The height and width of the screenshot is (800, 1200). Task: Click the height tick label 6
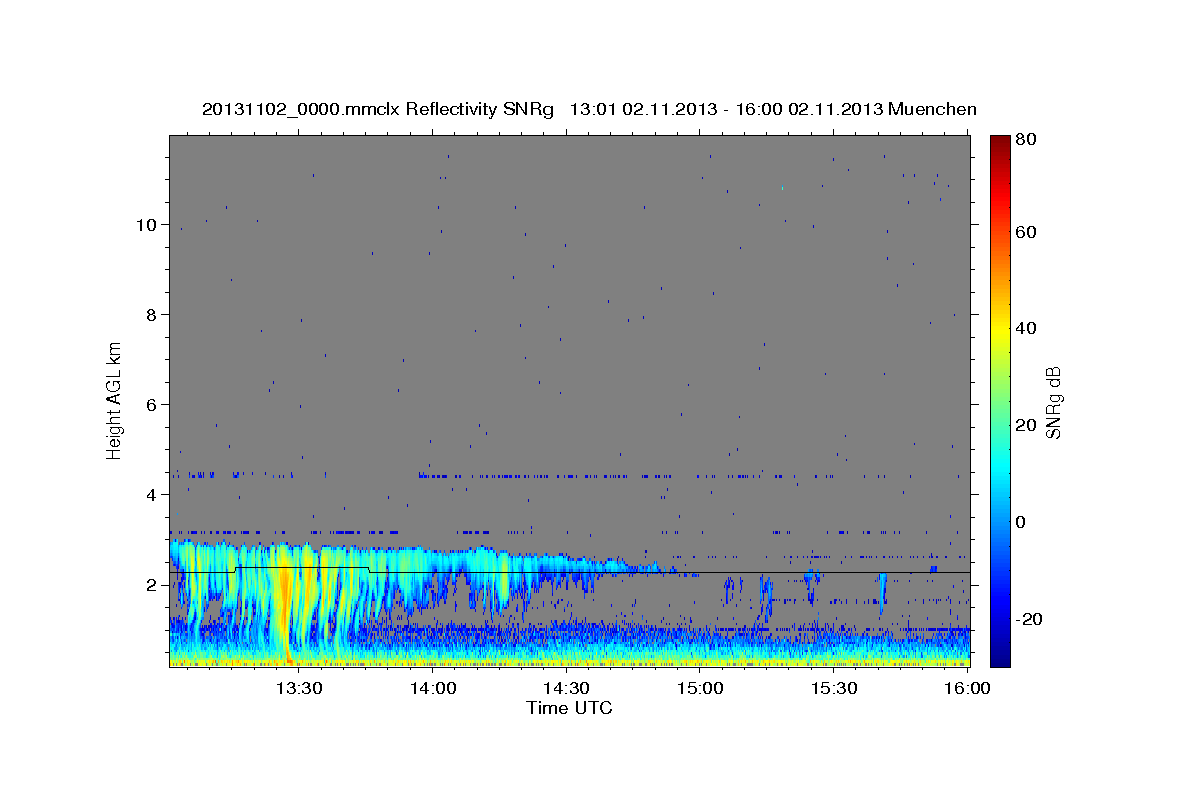[152, 405]
